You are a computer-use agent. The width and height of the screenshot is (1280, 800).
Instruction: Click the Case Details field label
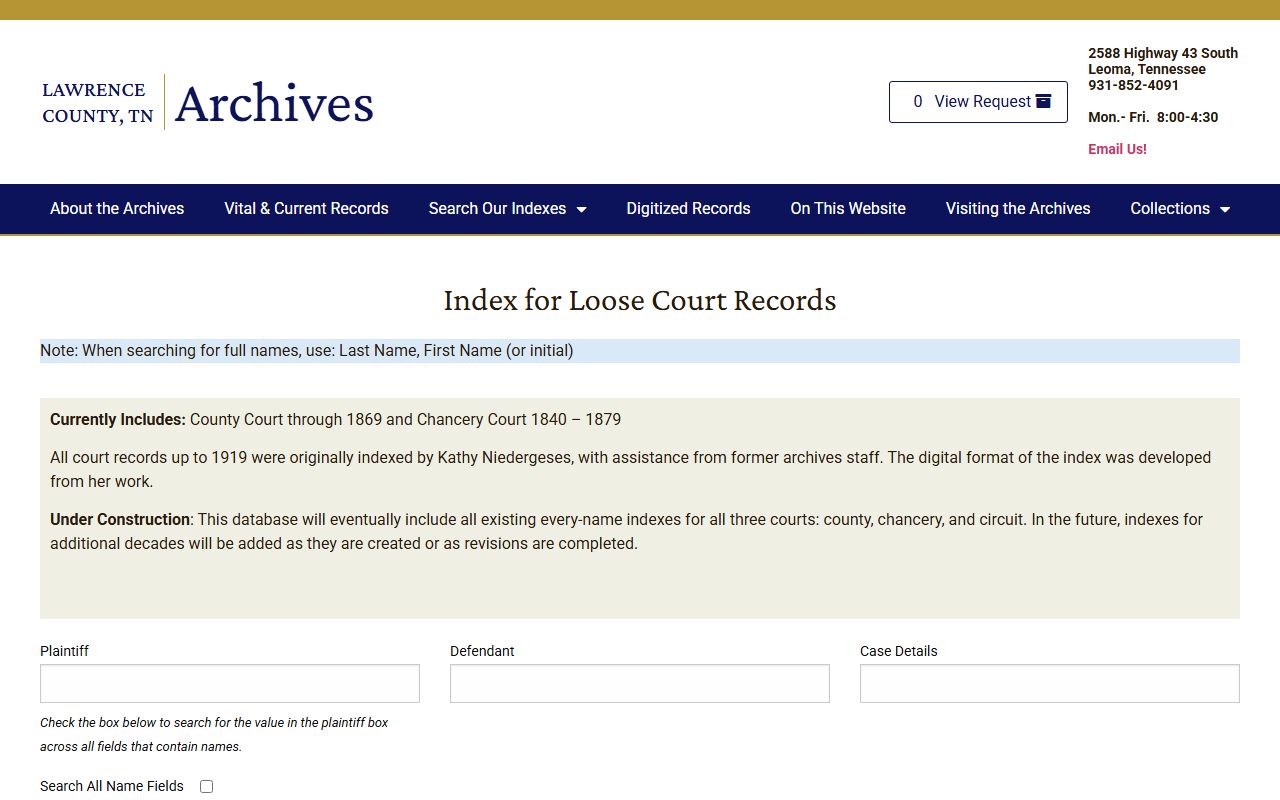pyautogui.click(x=899, y=651)
